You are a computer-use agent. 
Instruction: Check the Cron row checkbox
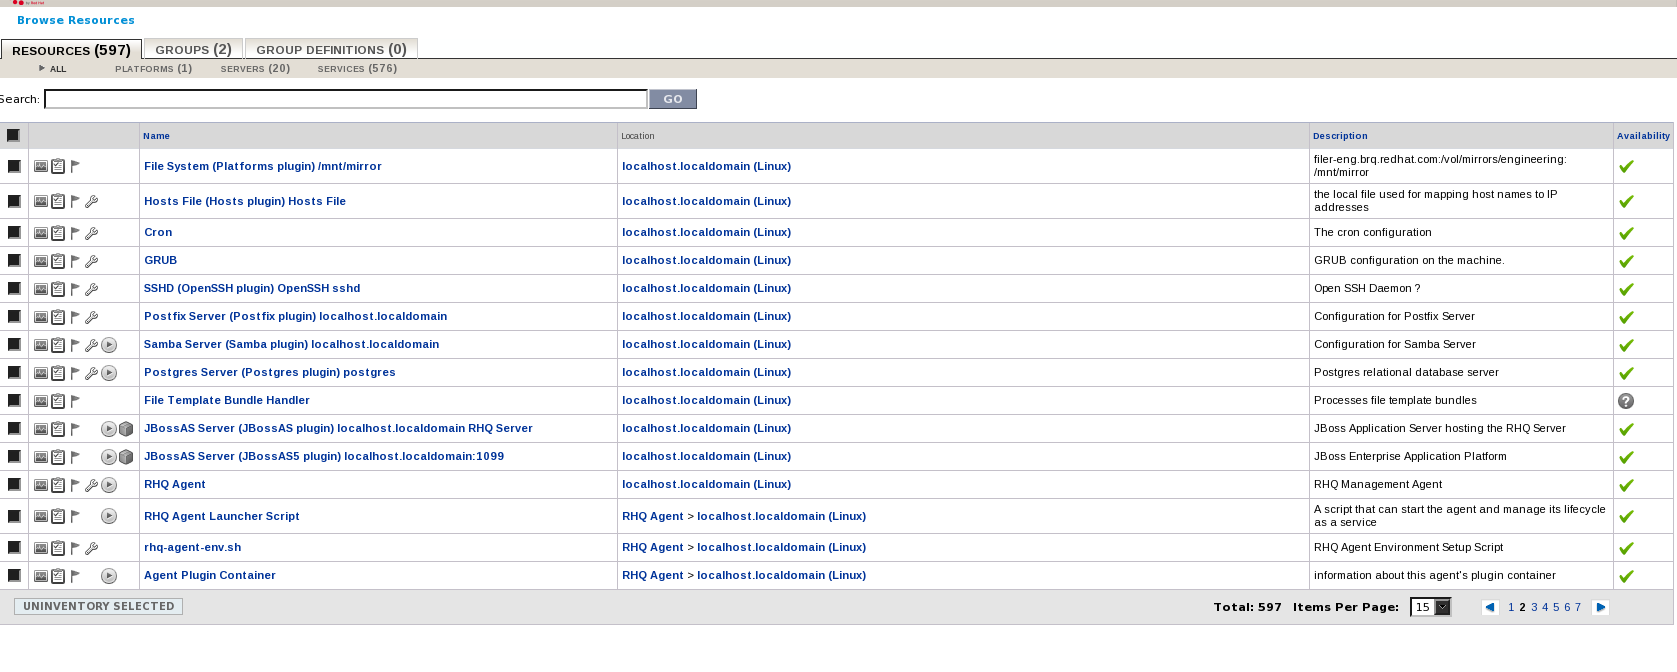pyautogui.click(x=14, y=232)
